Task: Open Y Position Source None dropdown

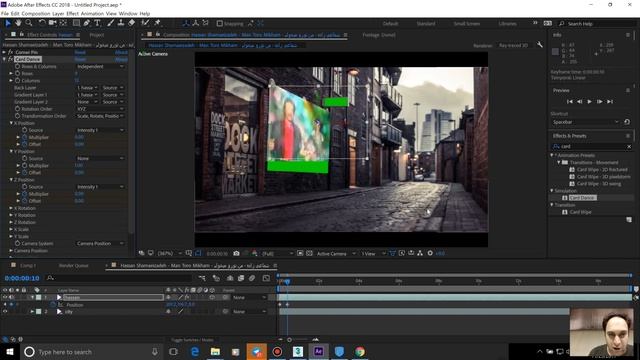Action: 100,158
